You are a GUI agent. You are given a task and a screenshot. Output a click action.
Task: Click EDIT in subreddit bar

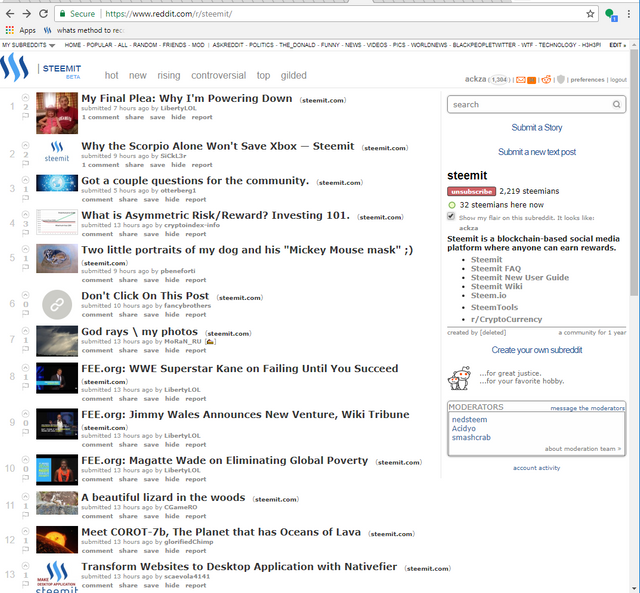tap(617, 45)
